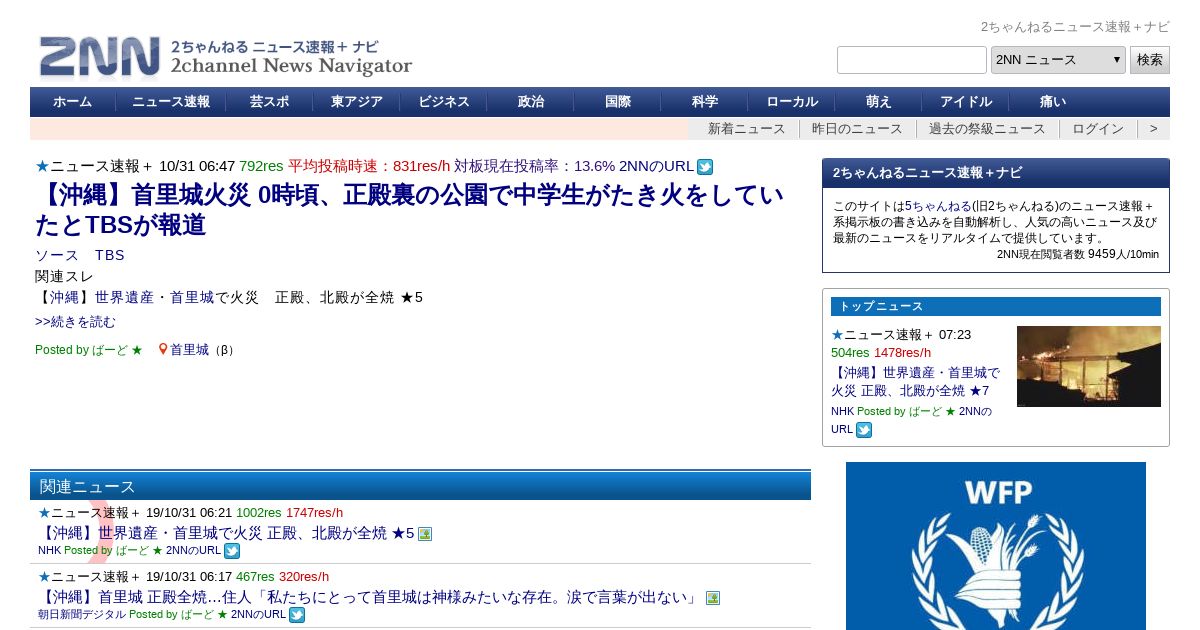
Task: Click 1002res count in 06:21 related row
Action: [259, 513]
